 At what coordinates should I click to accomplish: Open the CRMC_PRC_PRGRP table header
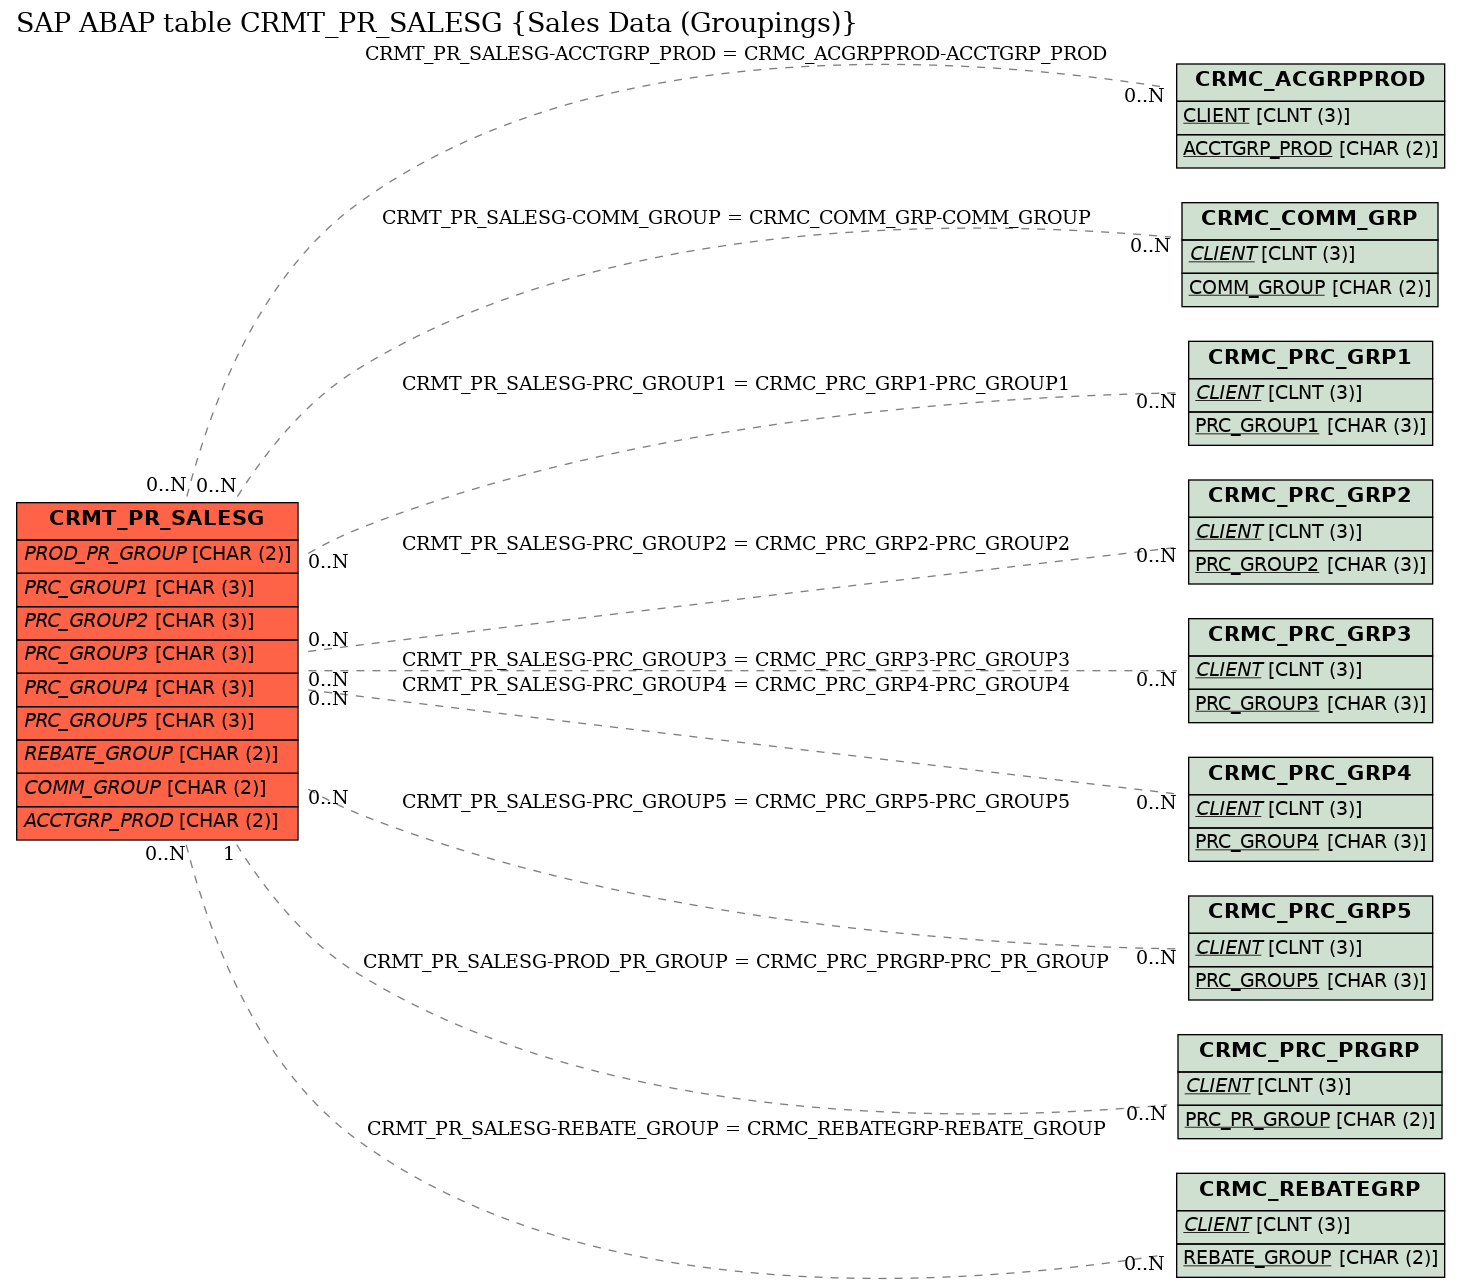1310,1052
